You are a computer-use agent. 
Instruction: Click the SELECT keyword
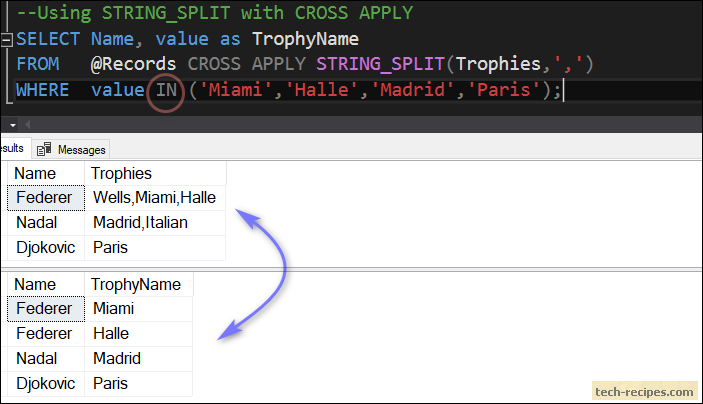pos(48,39)
